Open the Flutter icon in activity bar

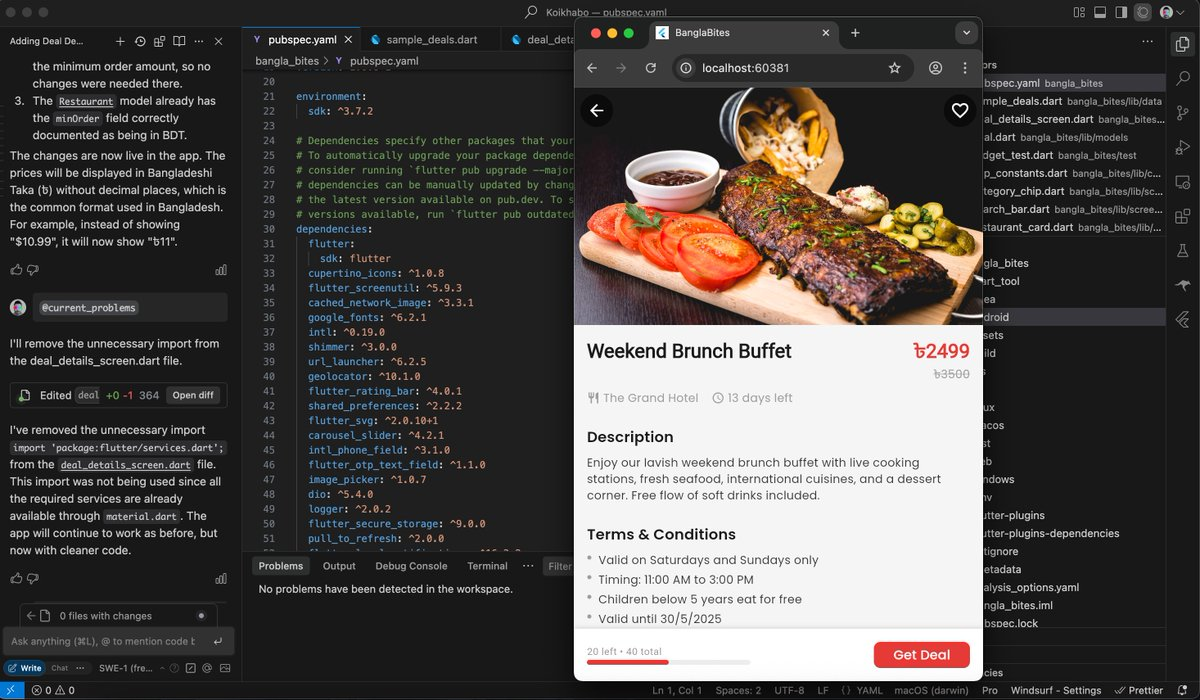[1183, 319]
